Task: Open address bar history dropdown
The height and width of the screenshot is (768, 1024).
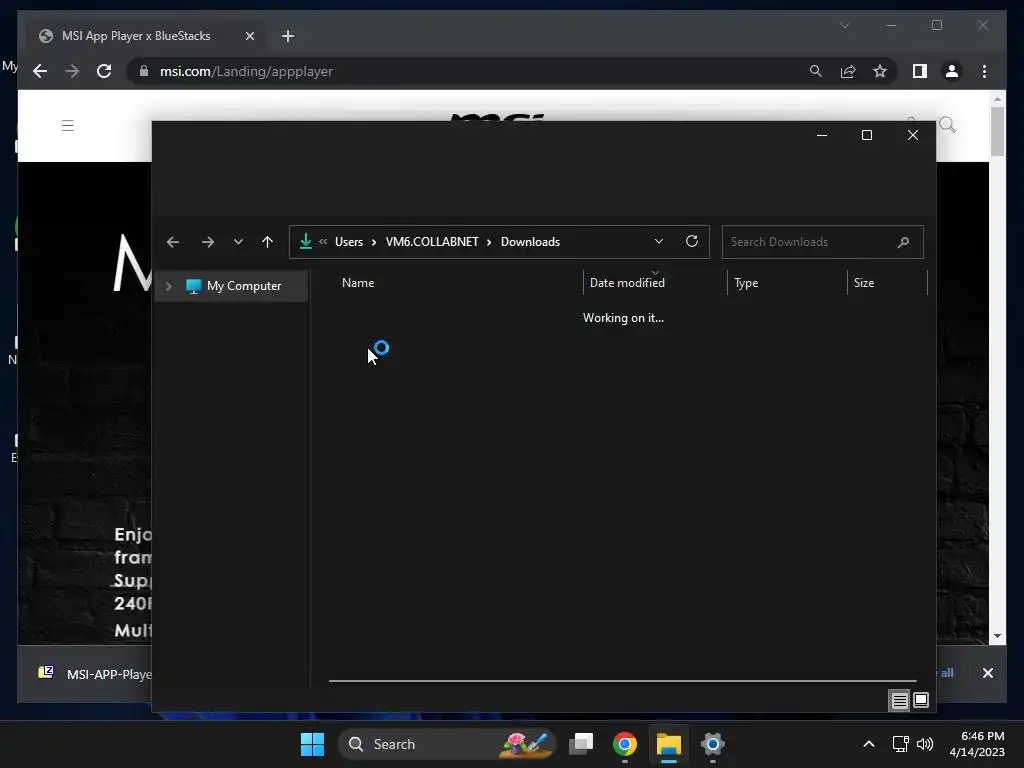Action: pos(659,242)
